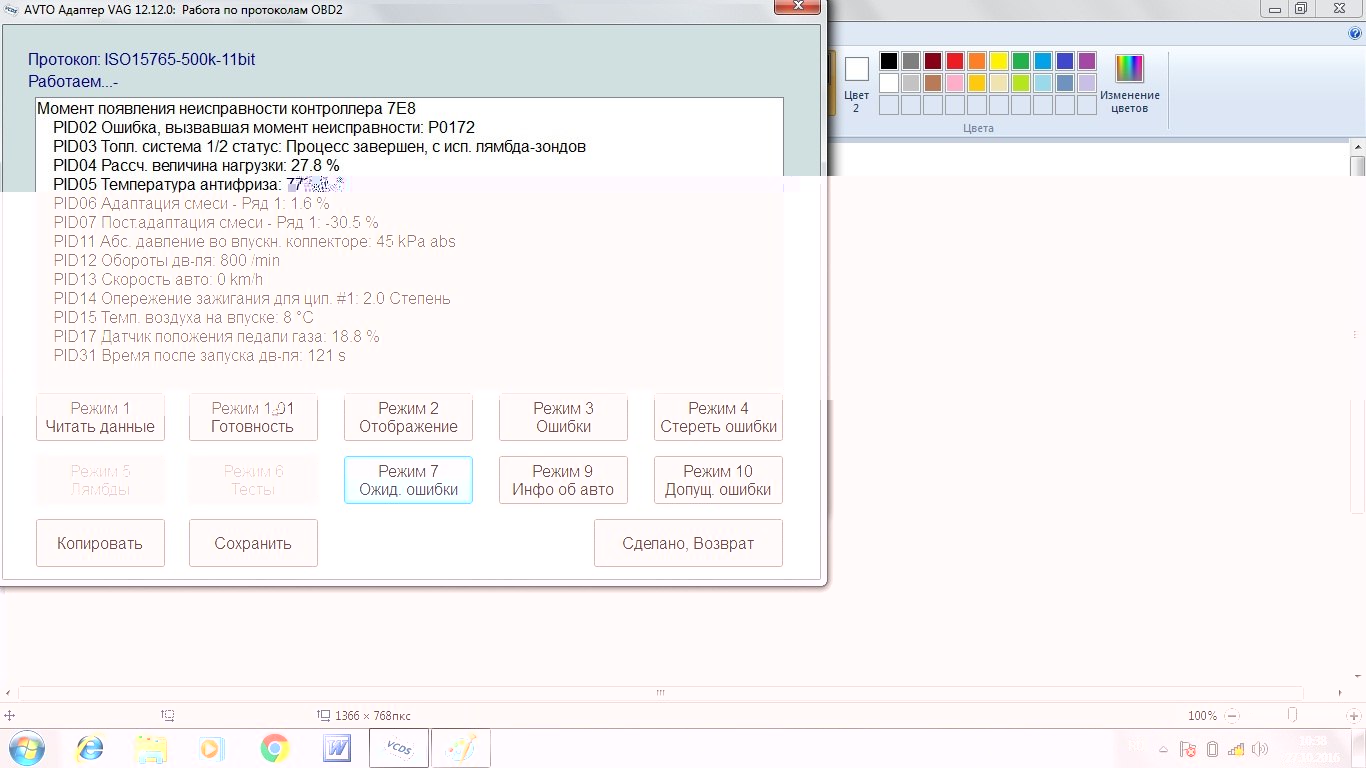The width and height of the screenshot is (1366, 768).
Task: Select Режим 2 Отображение mode
Action: [408, 418]
